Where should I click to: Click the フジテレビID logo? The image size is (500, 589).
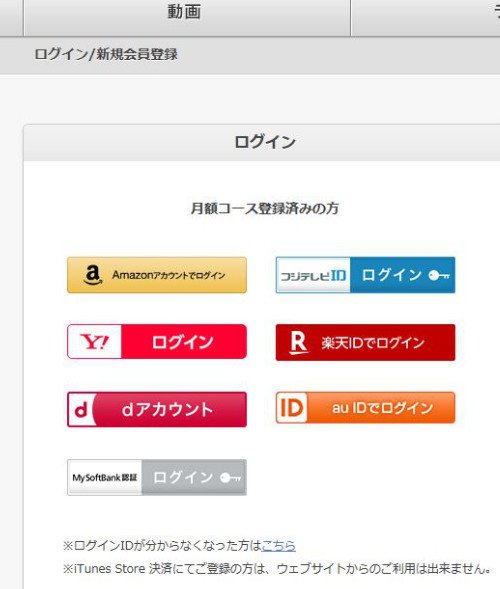[x=314, y=275]
